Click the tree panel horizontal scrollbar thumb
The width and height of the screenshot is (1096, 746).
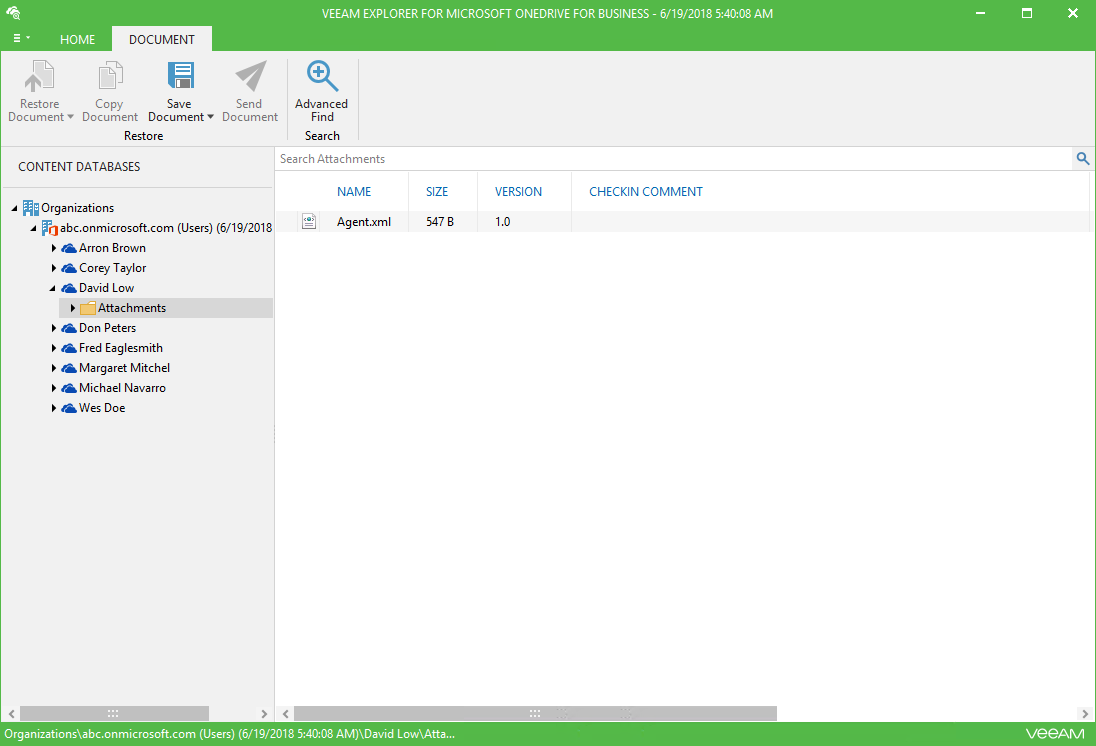[114, 714]
